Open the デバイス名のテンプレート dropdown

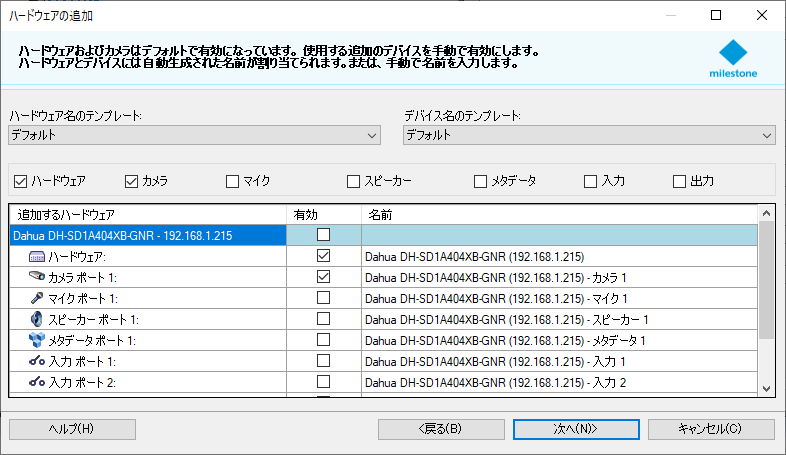[x=589, y=135]
